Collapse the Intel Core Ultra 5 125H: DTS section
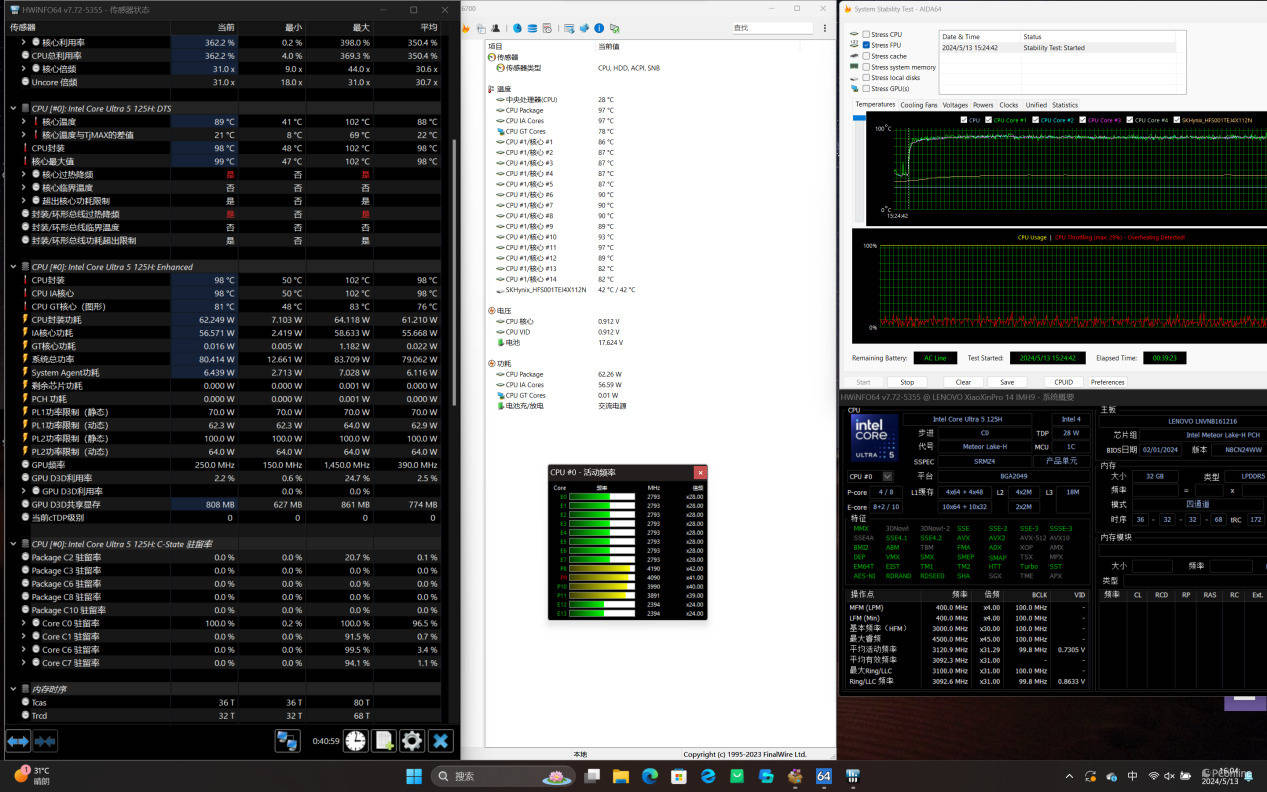This screenshot has width=1267, height=792. tap(13, 108)
